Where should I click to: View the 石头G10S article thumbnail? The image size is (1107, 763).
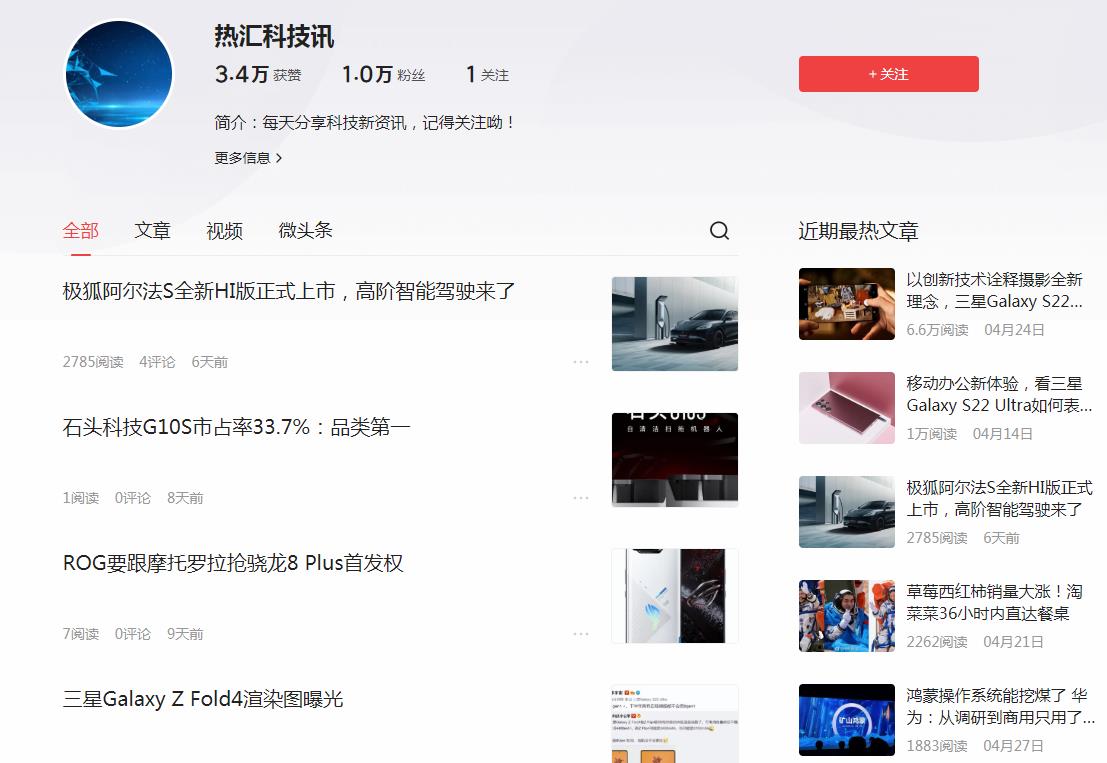674,460
